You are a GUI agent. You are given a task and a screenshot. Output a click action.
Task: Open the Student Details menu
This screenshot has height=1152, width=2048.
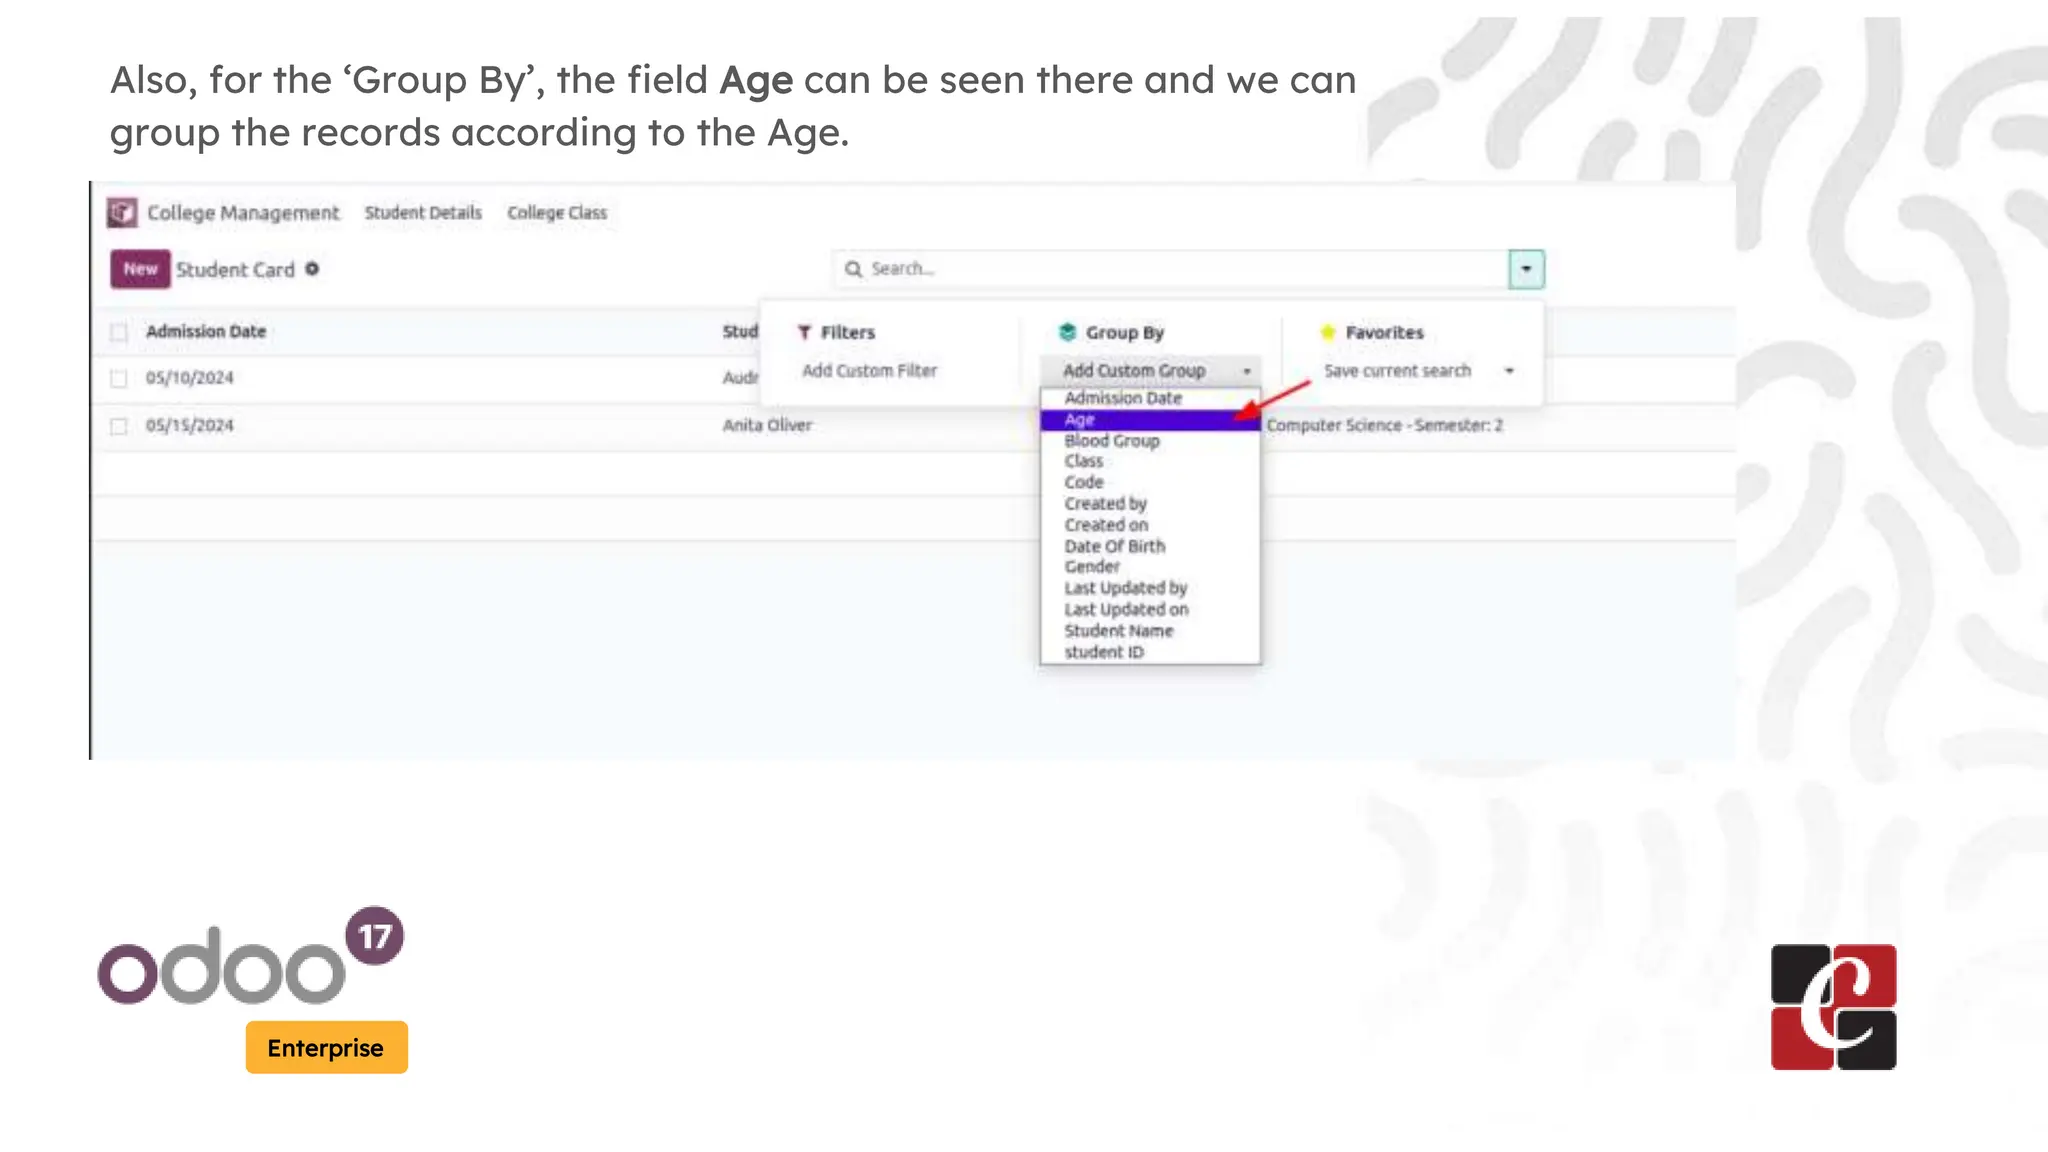pos(423,213)
